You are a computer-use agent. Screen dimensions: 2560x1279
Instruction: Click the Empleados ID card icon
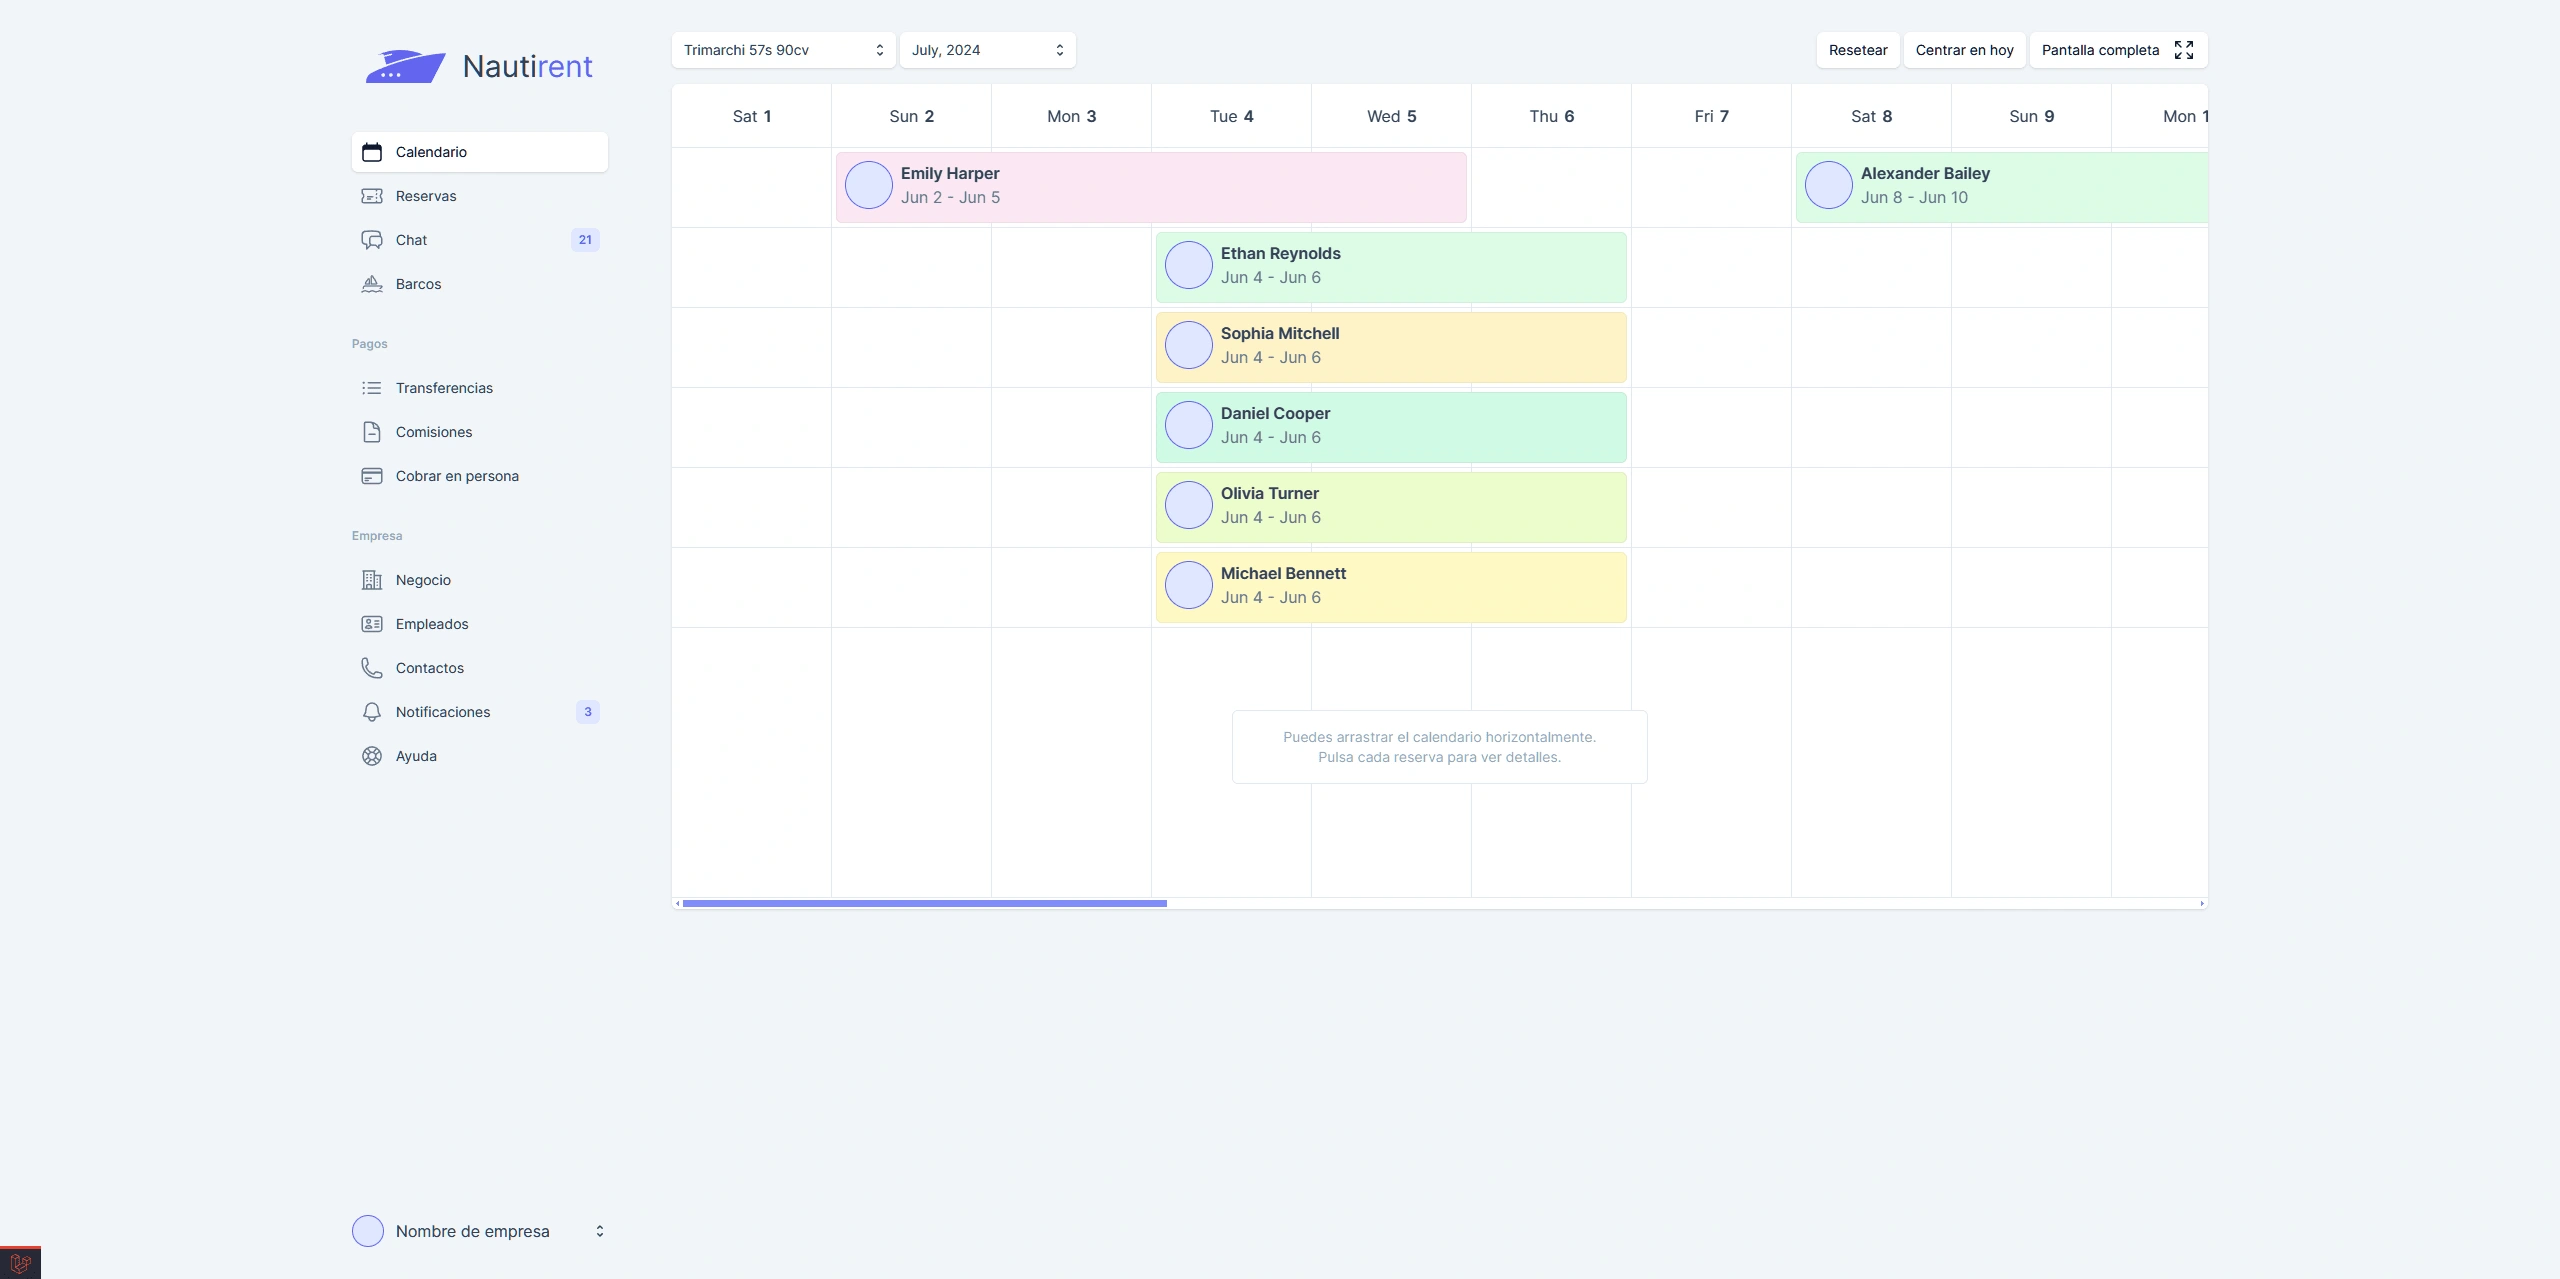click(x=372, y=624)
